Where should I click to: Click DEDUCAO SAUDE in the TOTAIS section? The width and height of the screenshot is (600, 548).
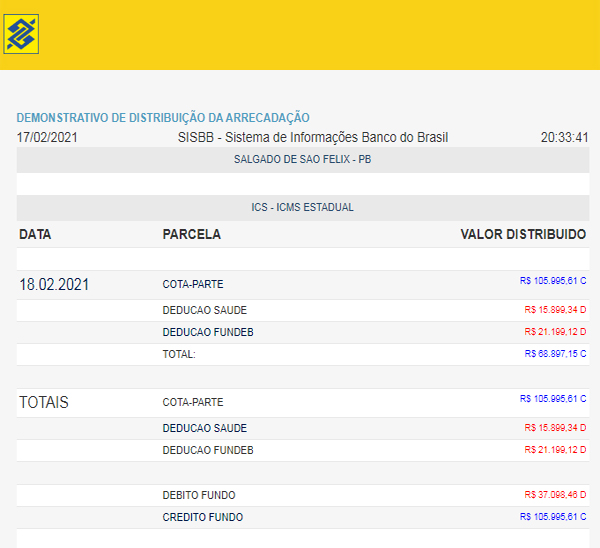(205, 428)
